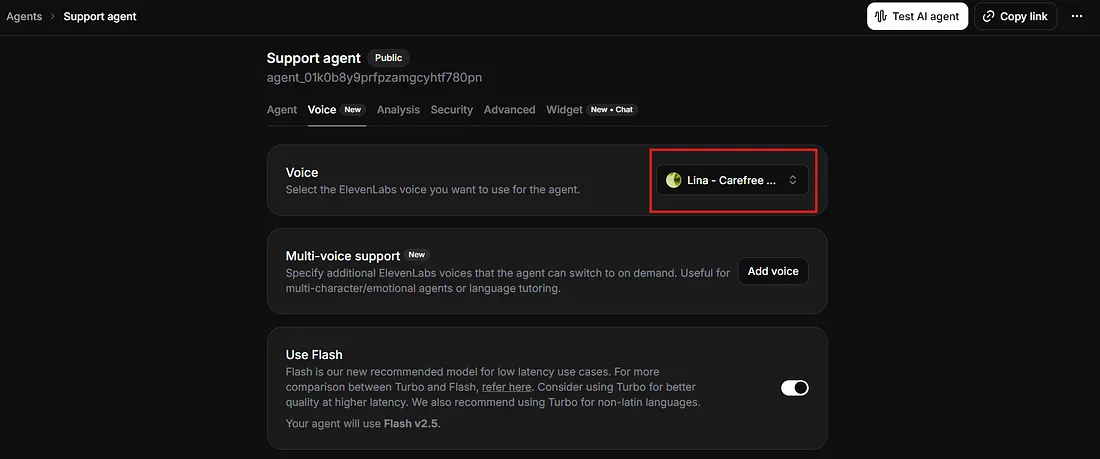Click the Use Flash heading
Screen dimensions: 1100x459
314,354
